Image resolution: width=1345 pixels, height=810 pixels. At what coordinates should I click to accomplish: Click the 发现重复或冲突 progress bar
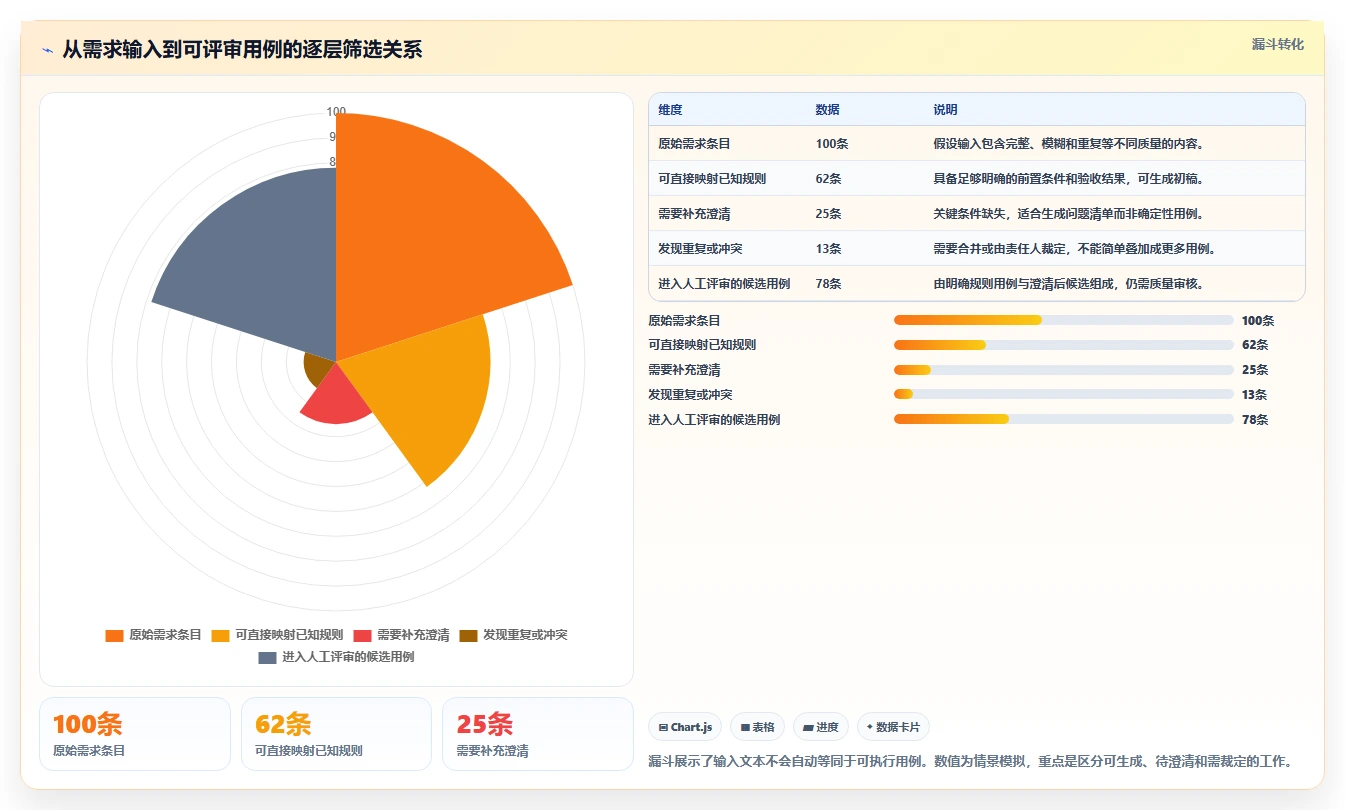[1063, 394]
